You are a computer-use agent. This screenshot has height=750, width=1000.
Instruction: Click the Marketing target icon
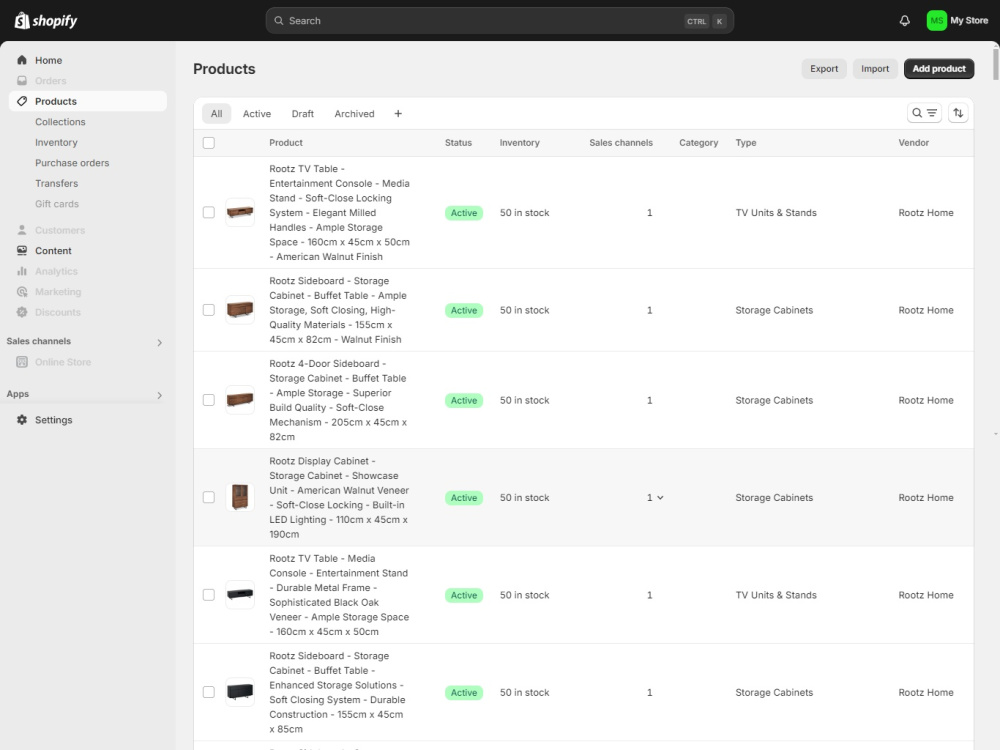(x=22, y=291)
